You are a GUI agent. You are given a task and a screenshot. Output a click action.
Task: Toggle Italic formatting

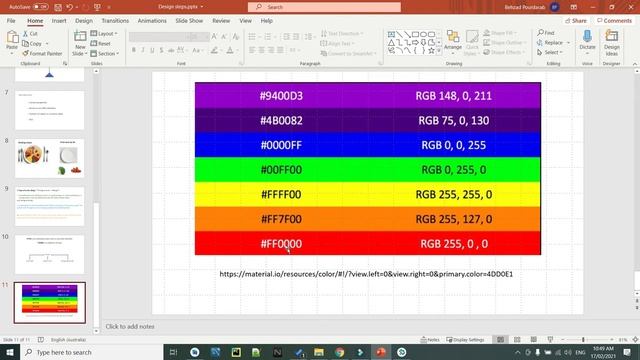coord(143,50)
